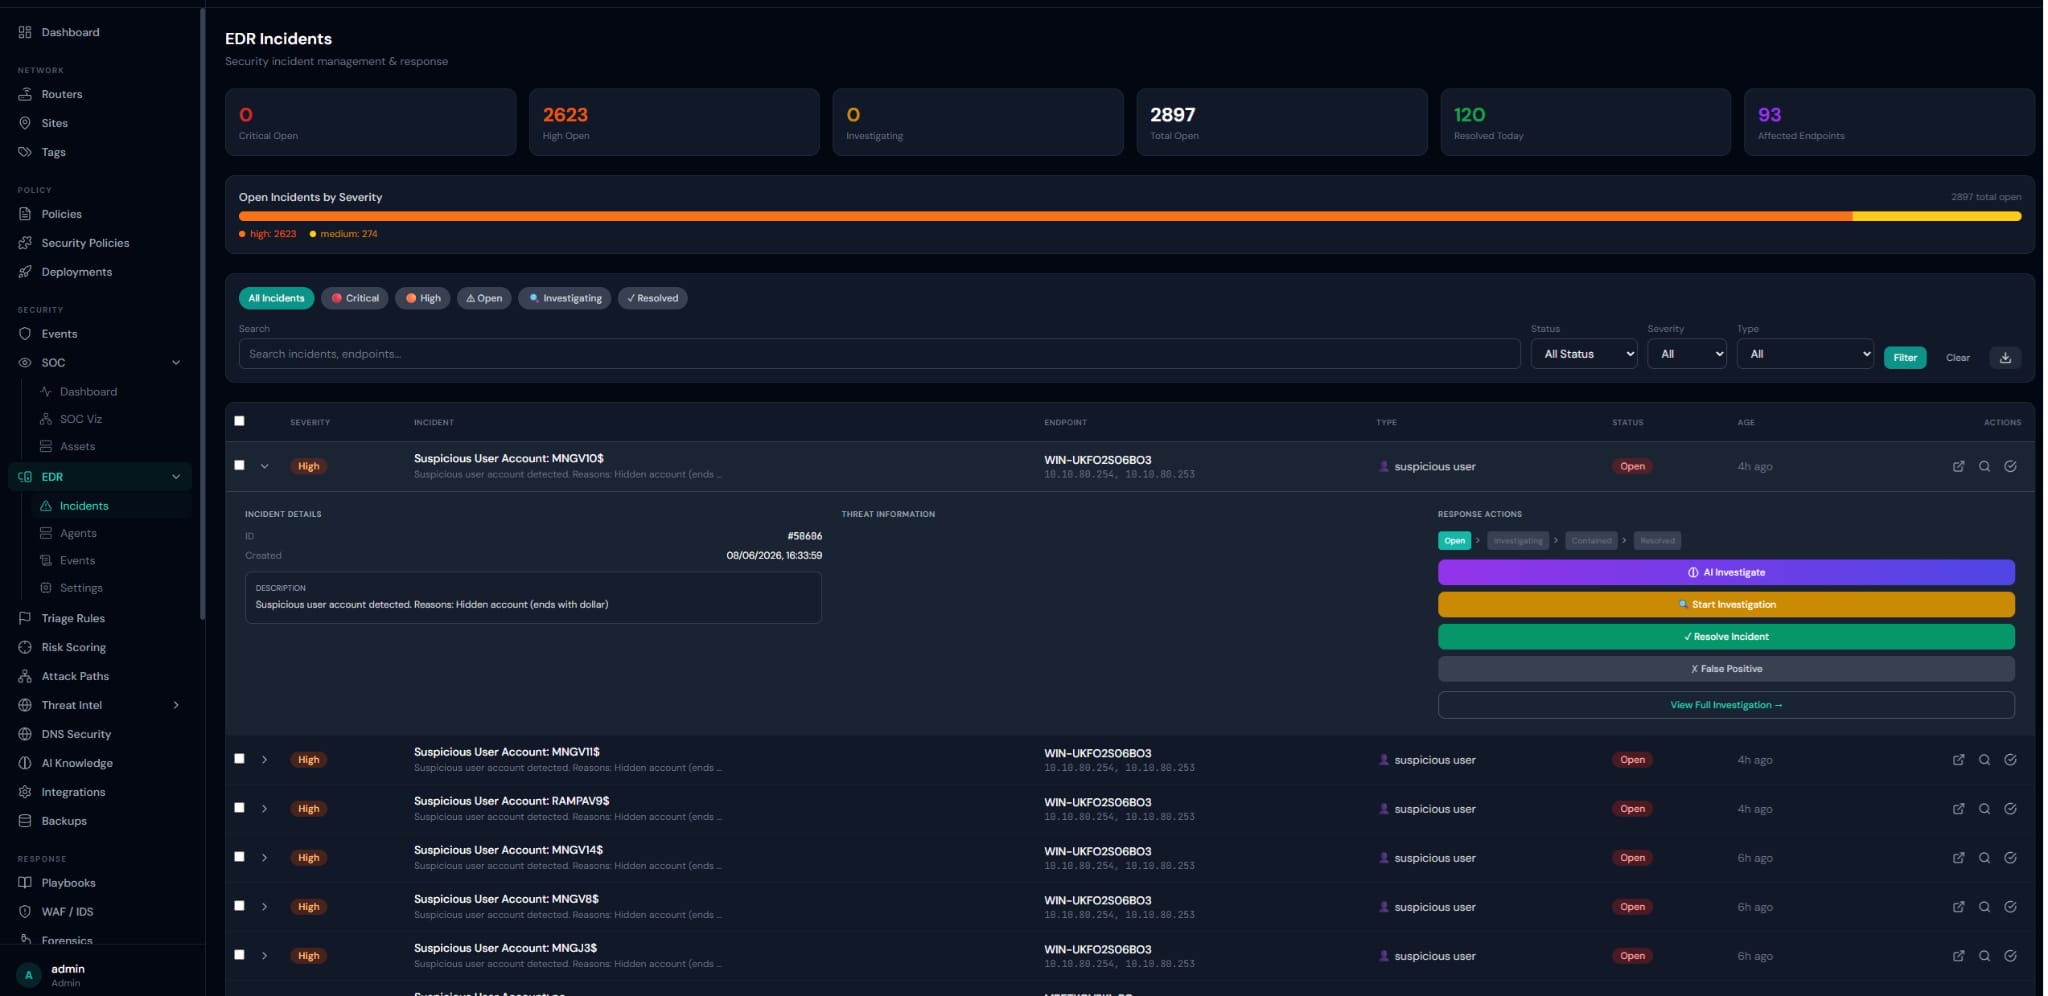Open the All Status dropdown
Image resolution: width=2048 pixels, height=996 pixels.
tap(1583, 354)
